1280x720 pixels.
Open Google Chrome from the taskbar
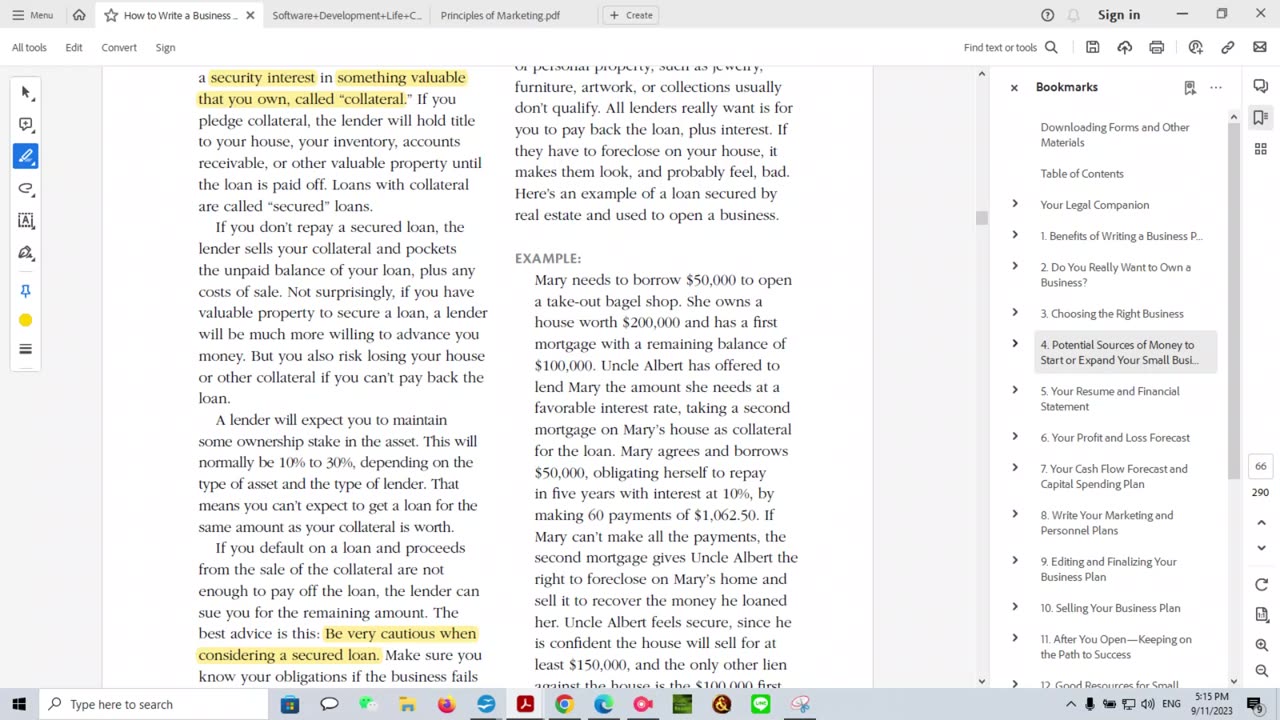(x=564, y=704)
